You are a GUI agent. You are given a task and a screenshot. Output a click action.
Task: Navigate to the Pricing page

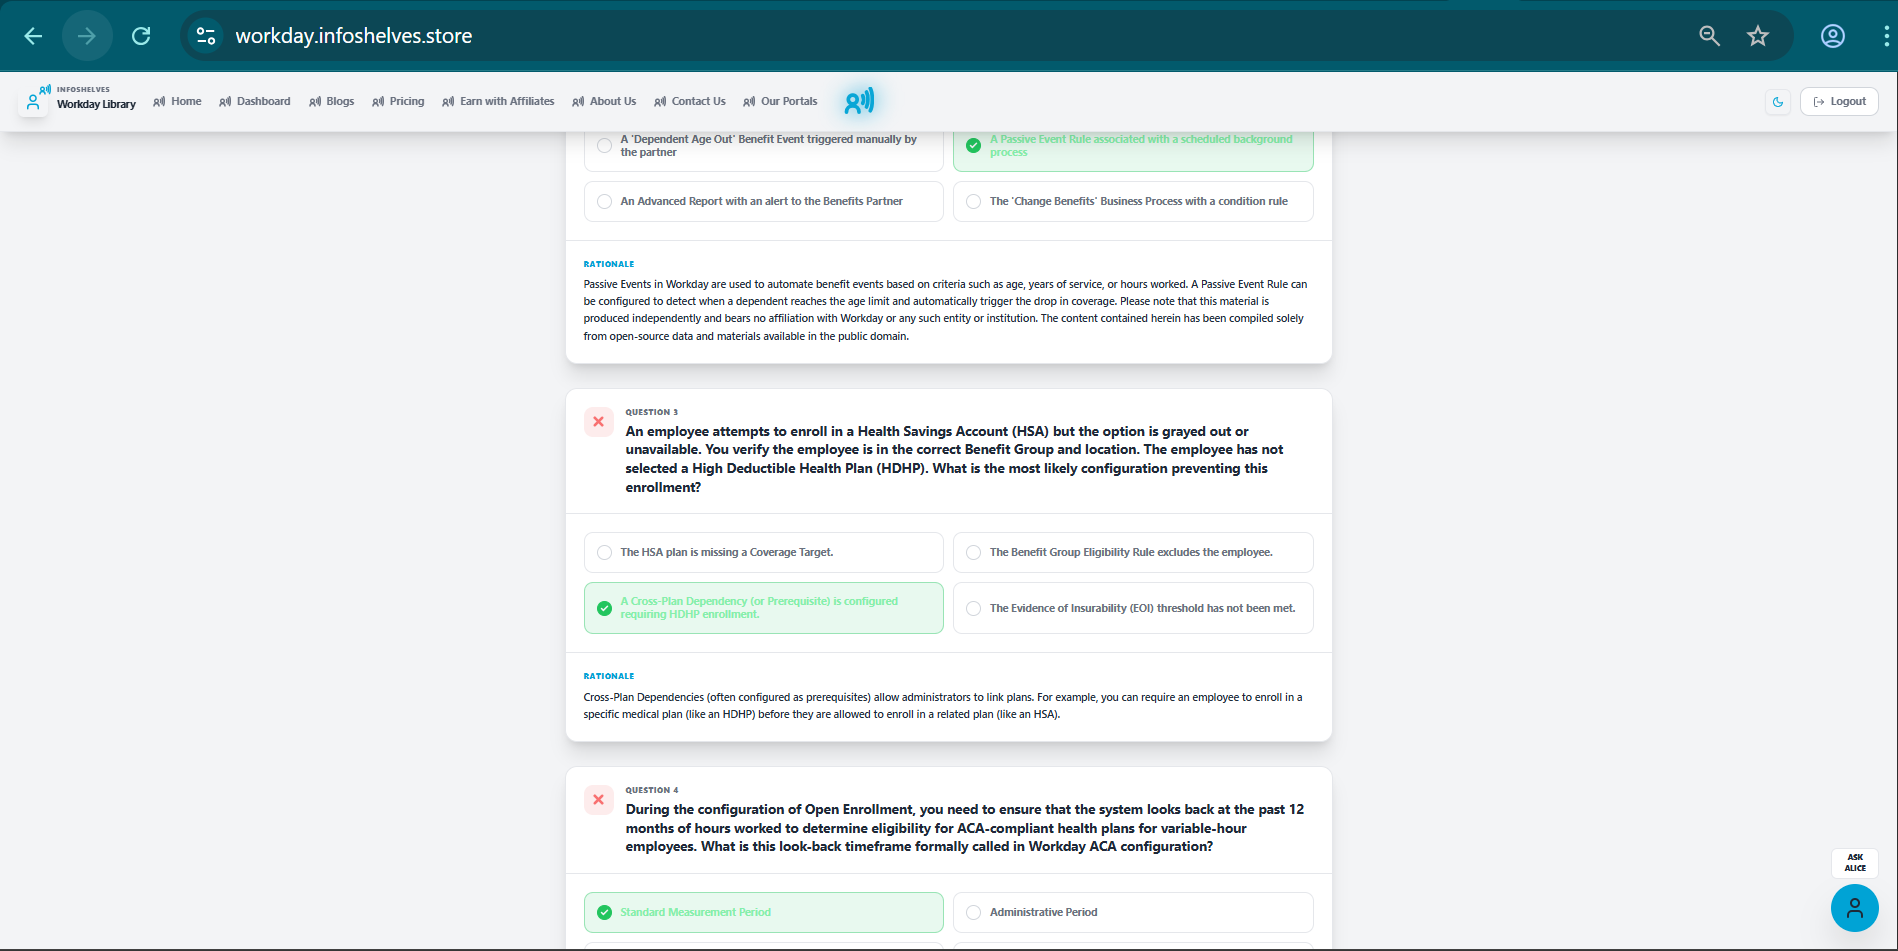(398, 101)
